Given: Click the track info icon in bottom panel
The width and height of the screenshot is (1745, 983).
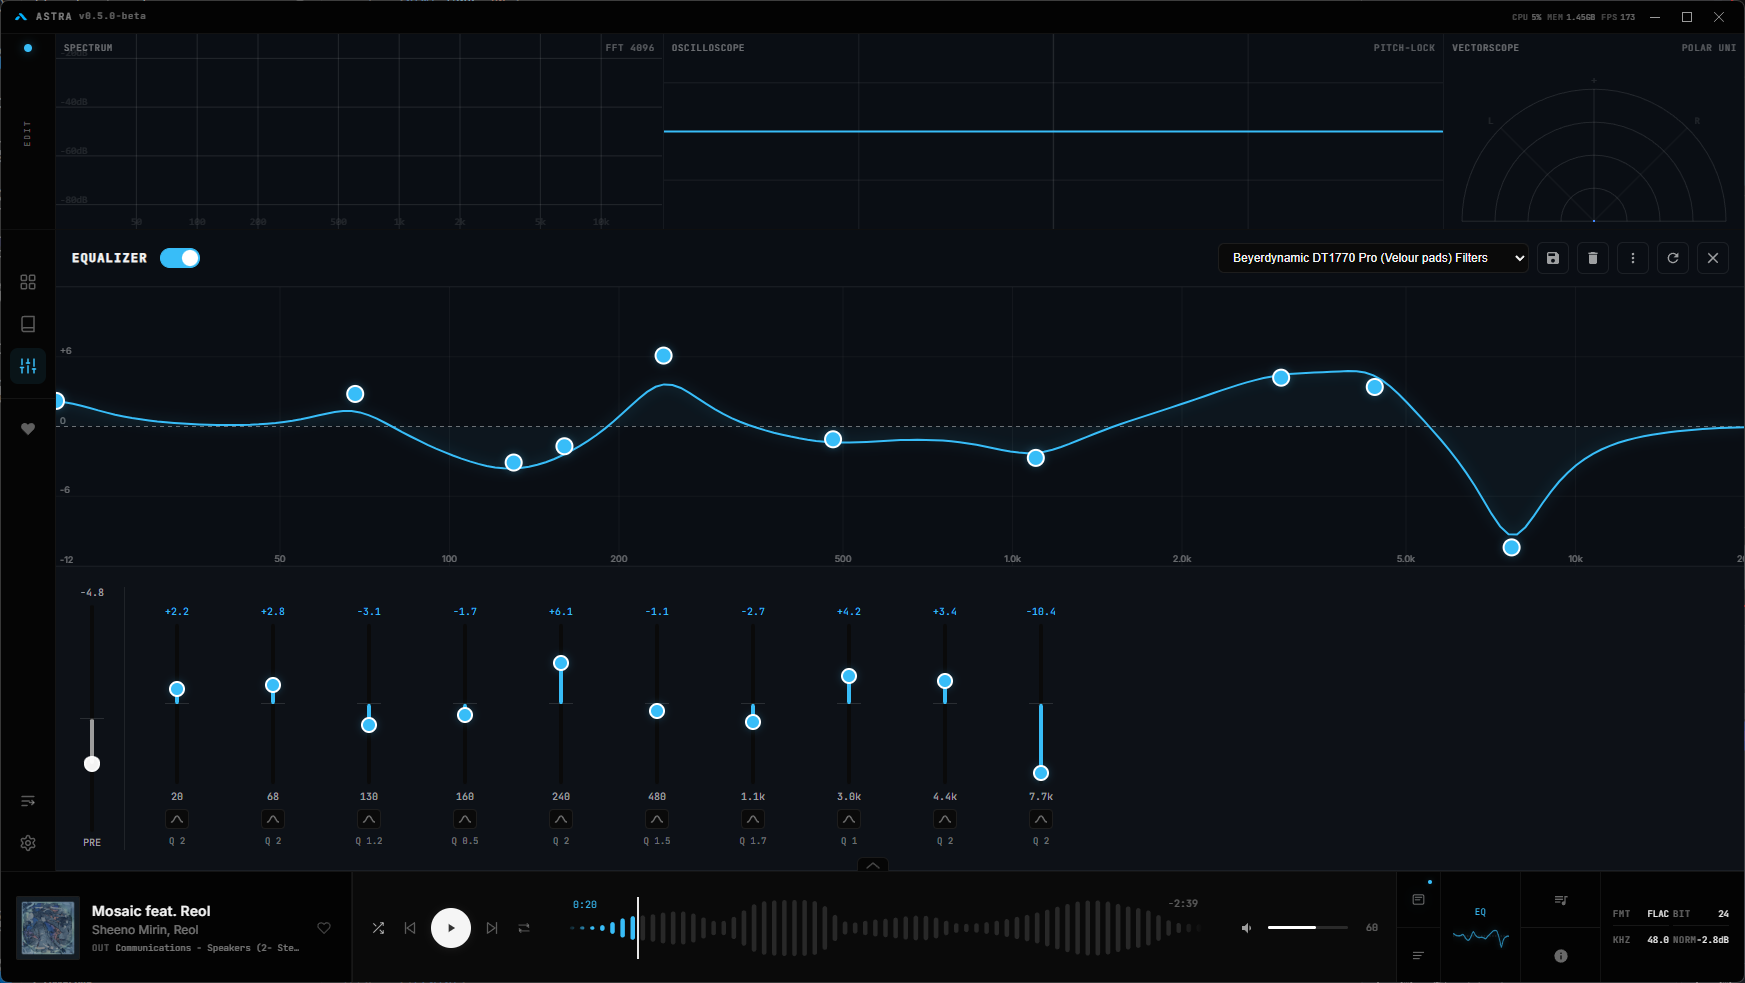Looking at the screenshot, I should (1560, 956).
